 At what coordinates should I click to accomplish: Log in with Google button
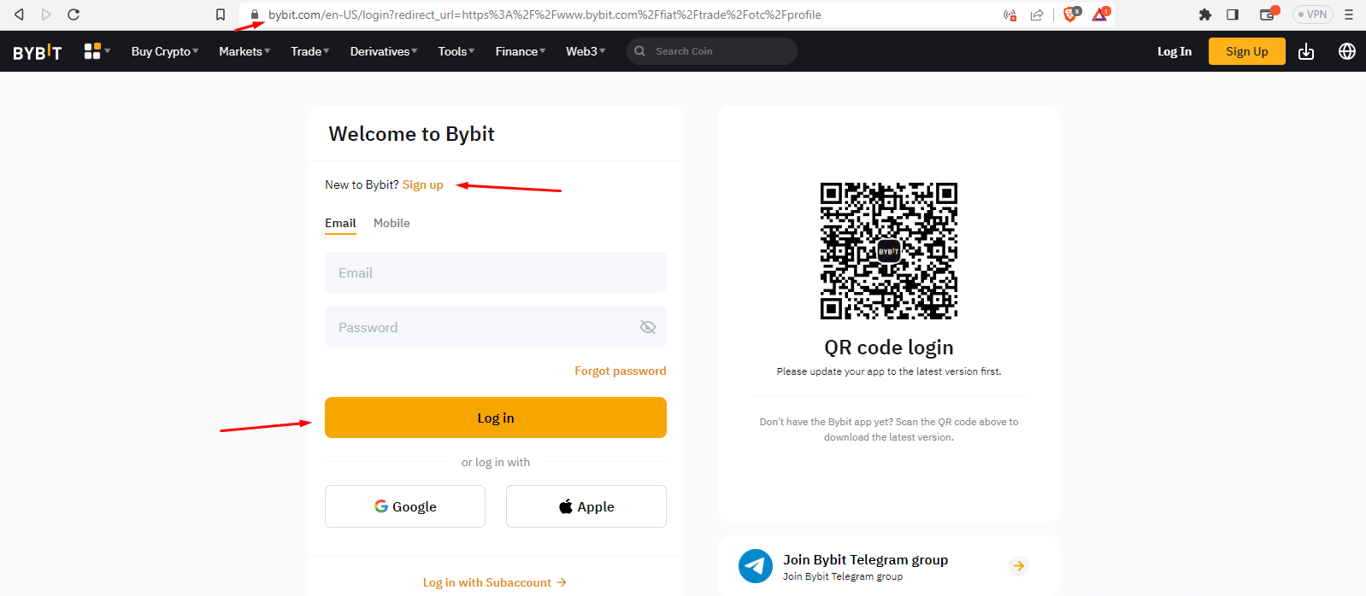[x=405, y=507]
